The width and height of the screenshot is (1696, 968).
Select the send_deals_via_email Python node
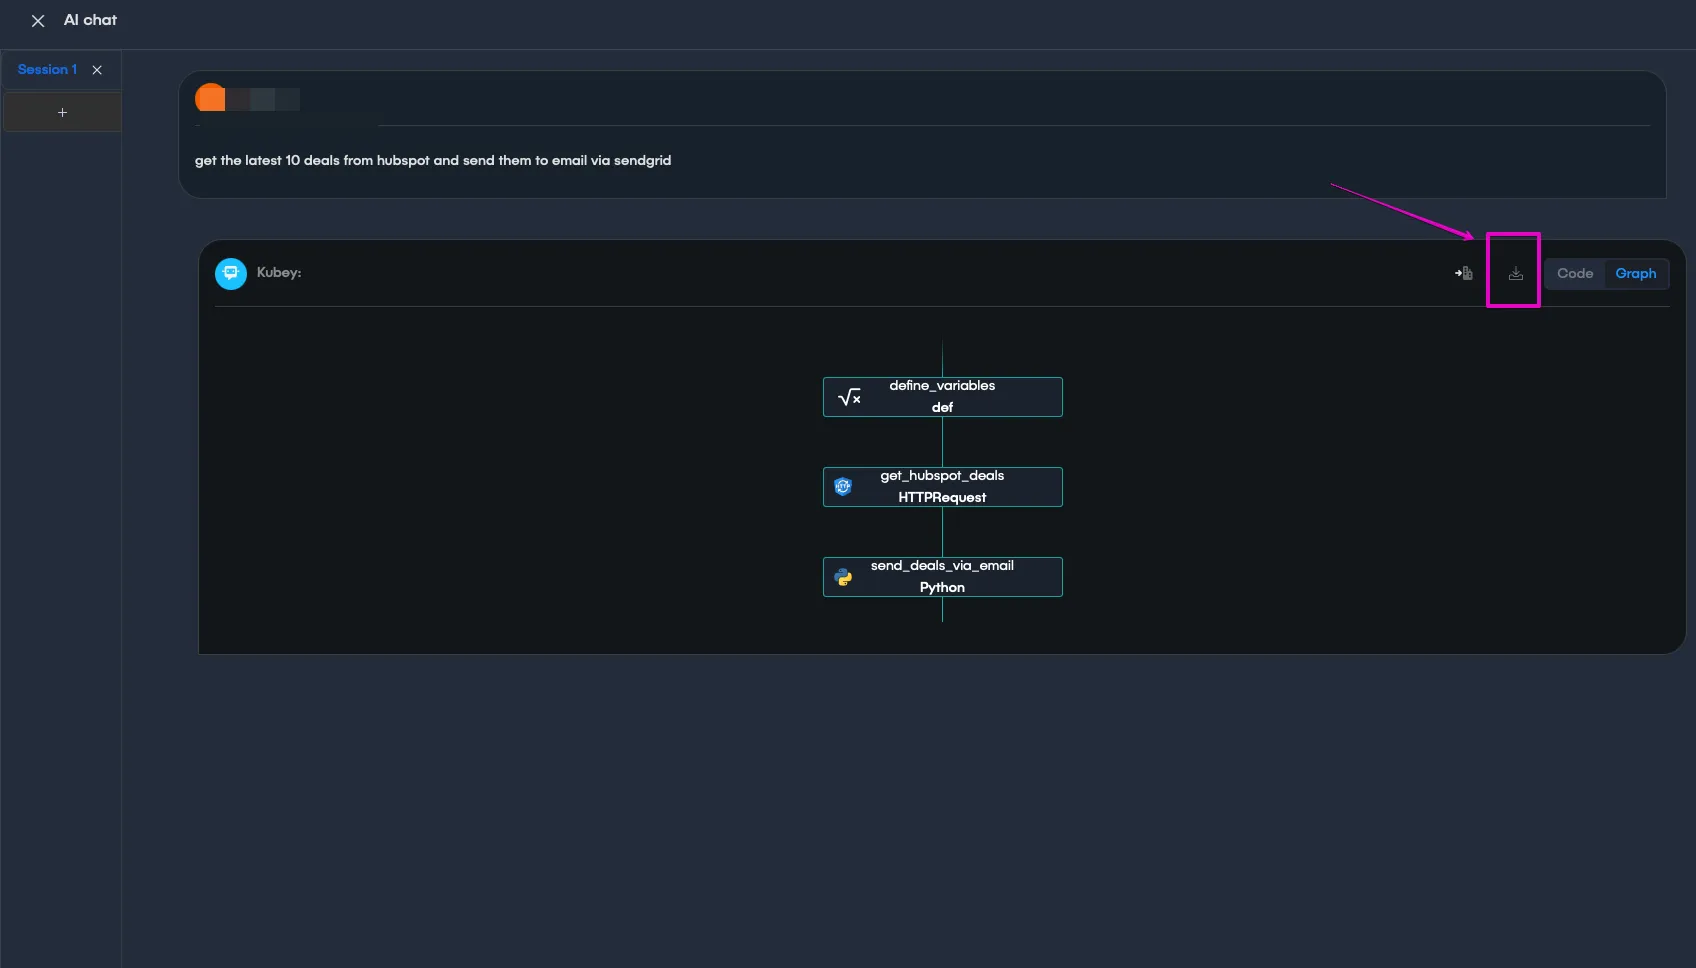tap(942, 577)
